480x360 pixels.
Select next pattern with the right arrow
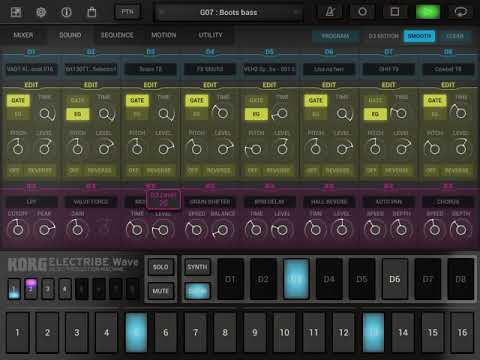(295, 12)
